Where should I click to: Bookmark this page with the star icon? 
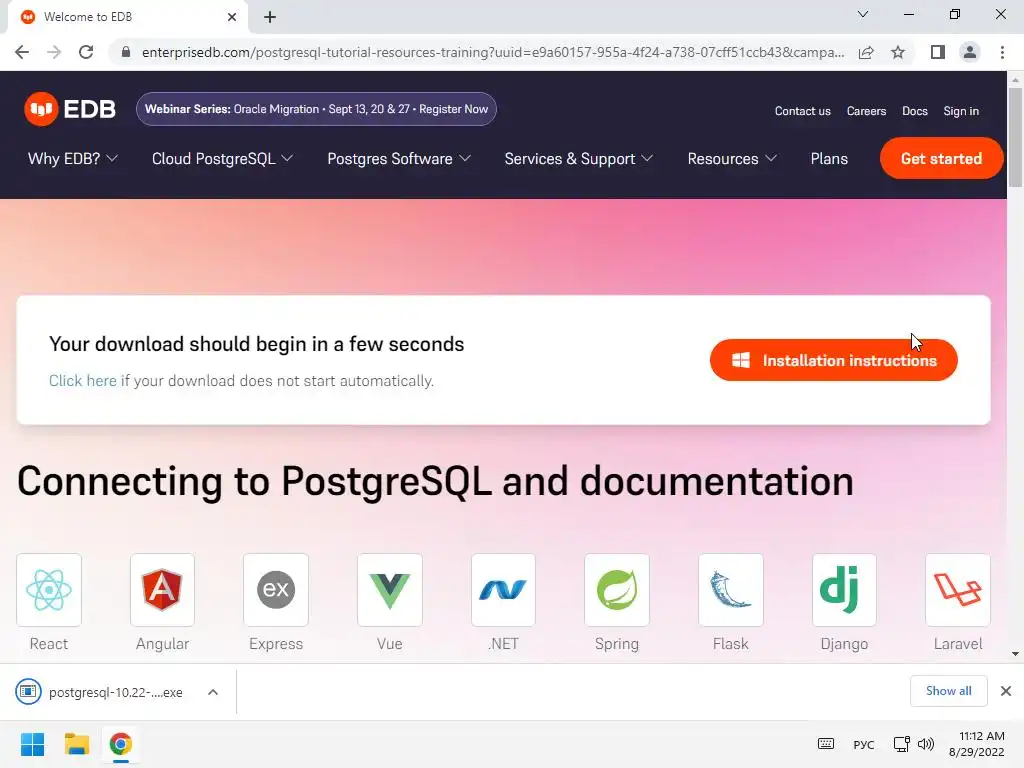pos(898,52)
